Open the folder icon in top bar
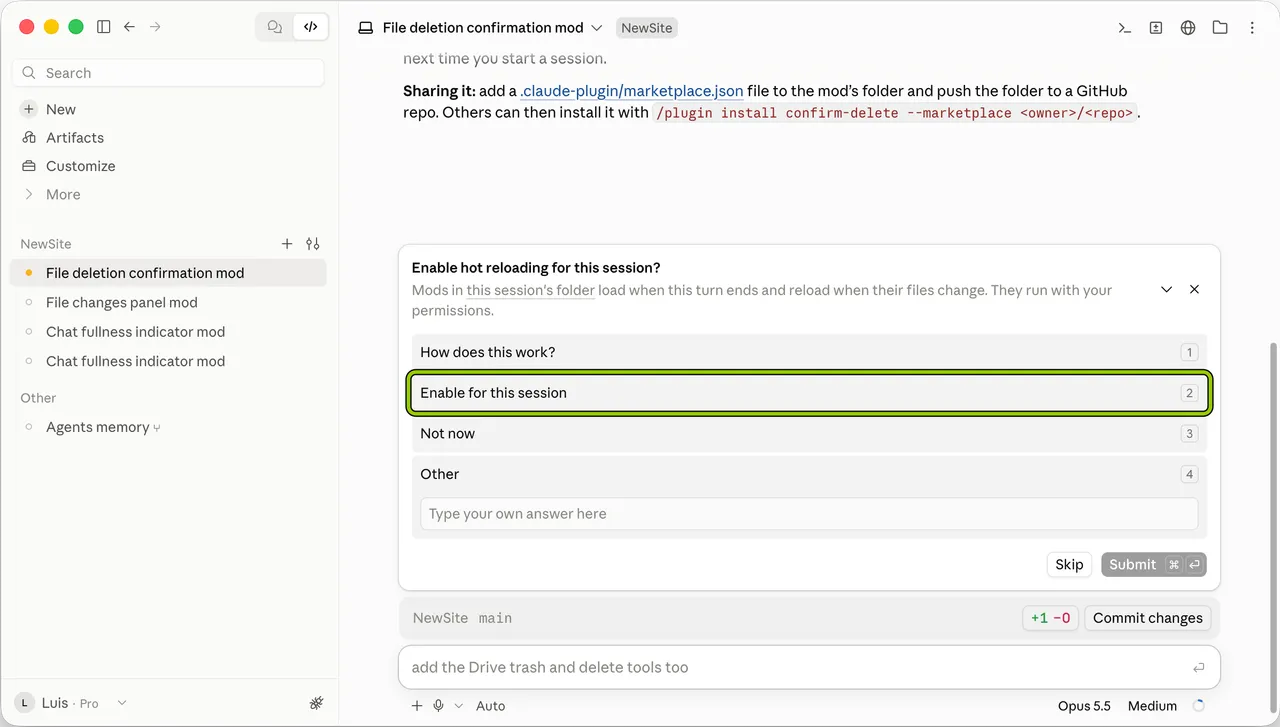This screenshot has height=727, width=1280. click(1220, 28)
